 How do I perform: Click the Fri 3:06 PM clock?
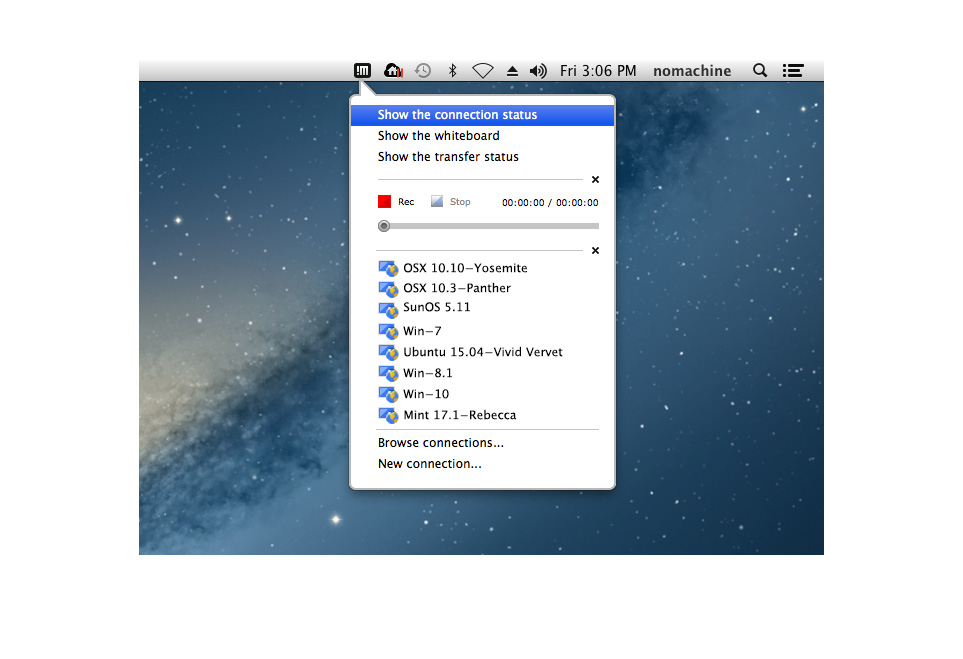pyautogui.click(x=598, y=71)
